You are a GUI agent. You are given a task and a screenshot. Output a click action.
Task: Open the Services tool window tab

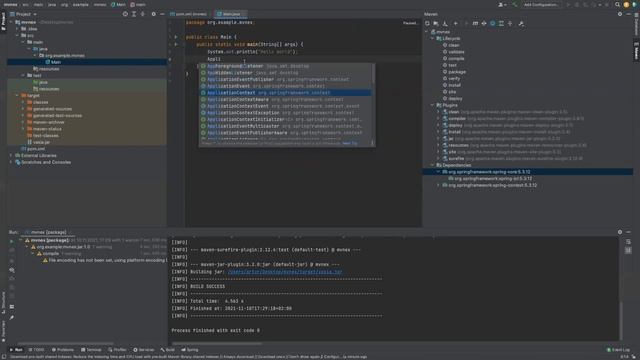(144, 350)
